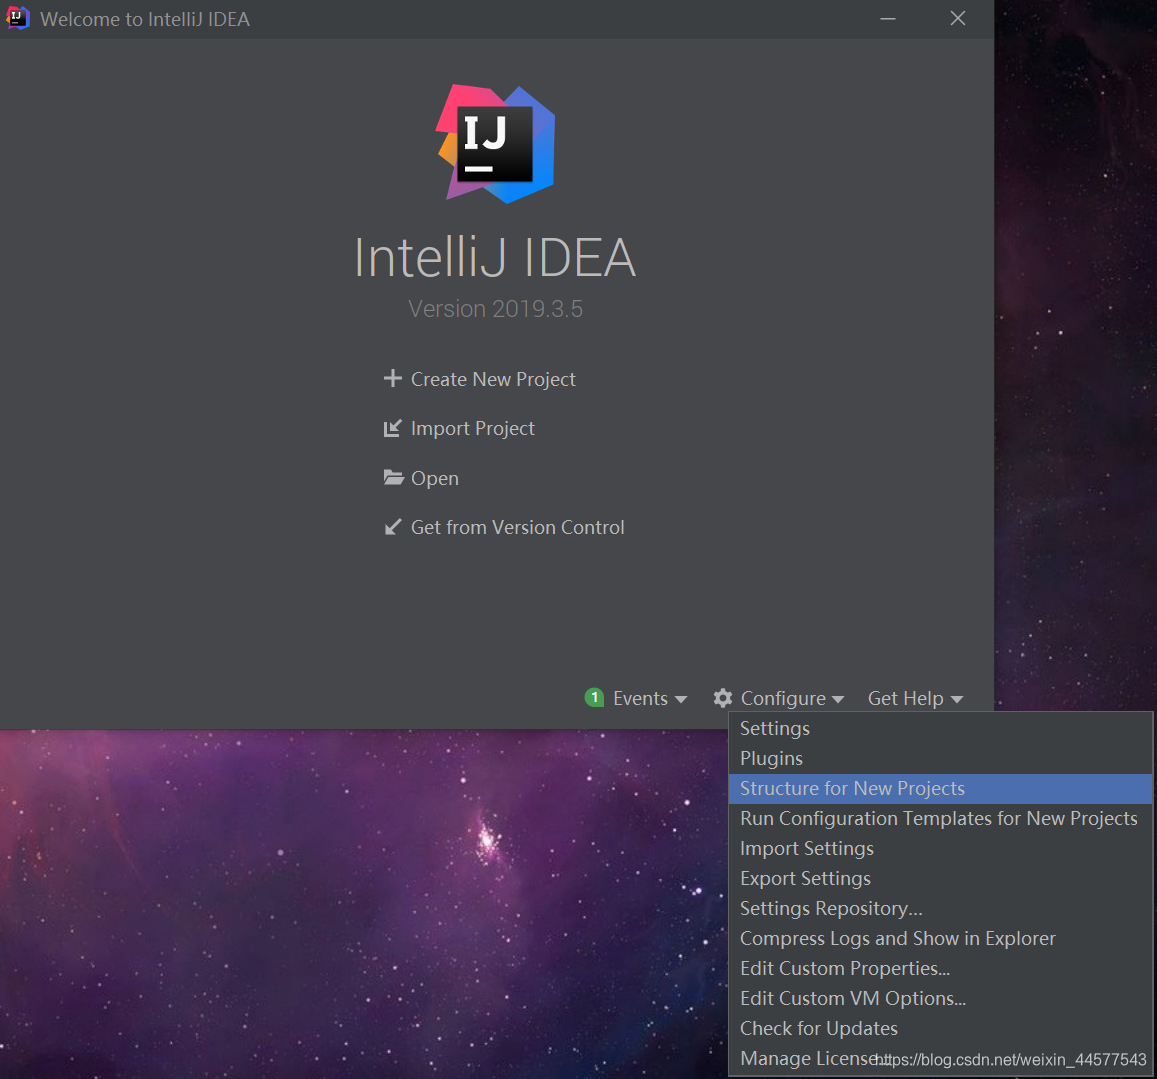This screenshot has height=1079, width=1157.
Task: Click the import arrow icon beside Import Project
Action: [x=393, y=428]
